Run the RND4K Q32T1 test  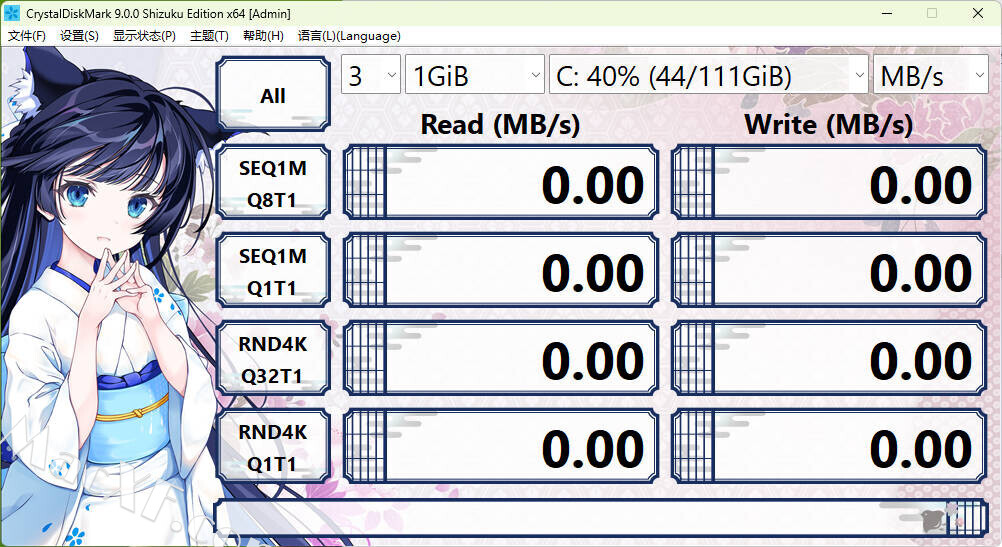(x=273, y=359)
